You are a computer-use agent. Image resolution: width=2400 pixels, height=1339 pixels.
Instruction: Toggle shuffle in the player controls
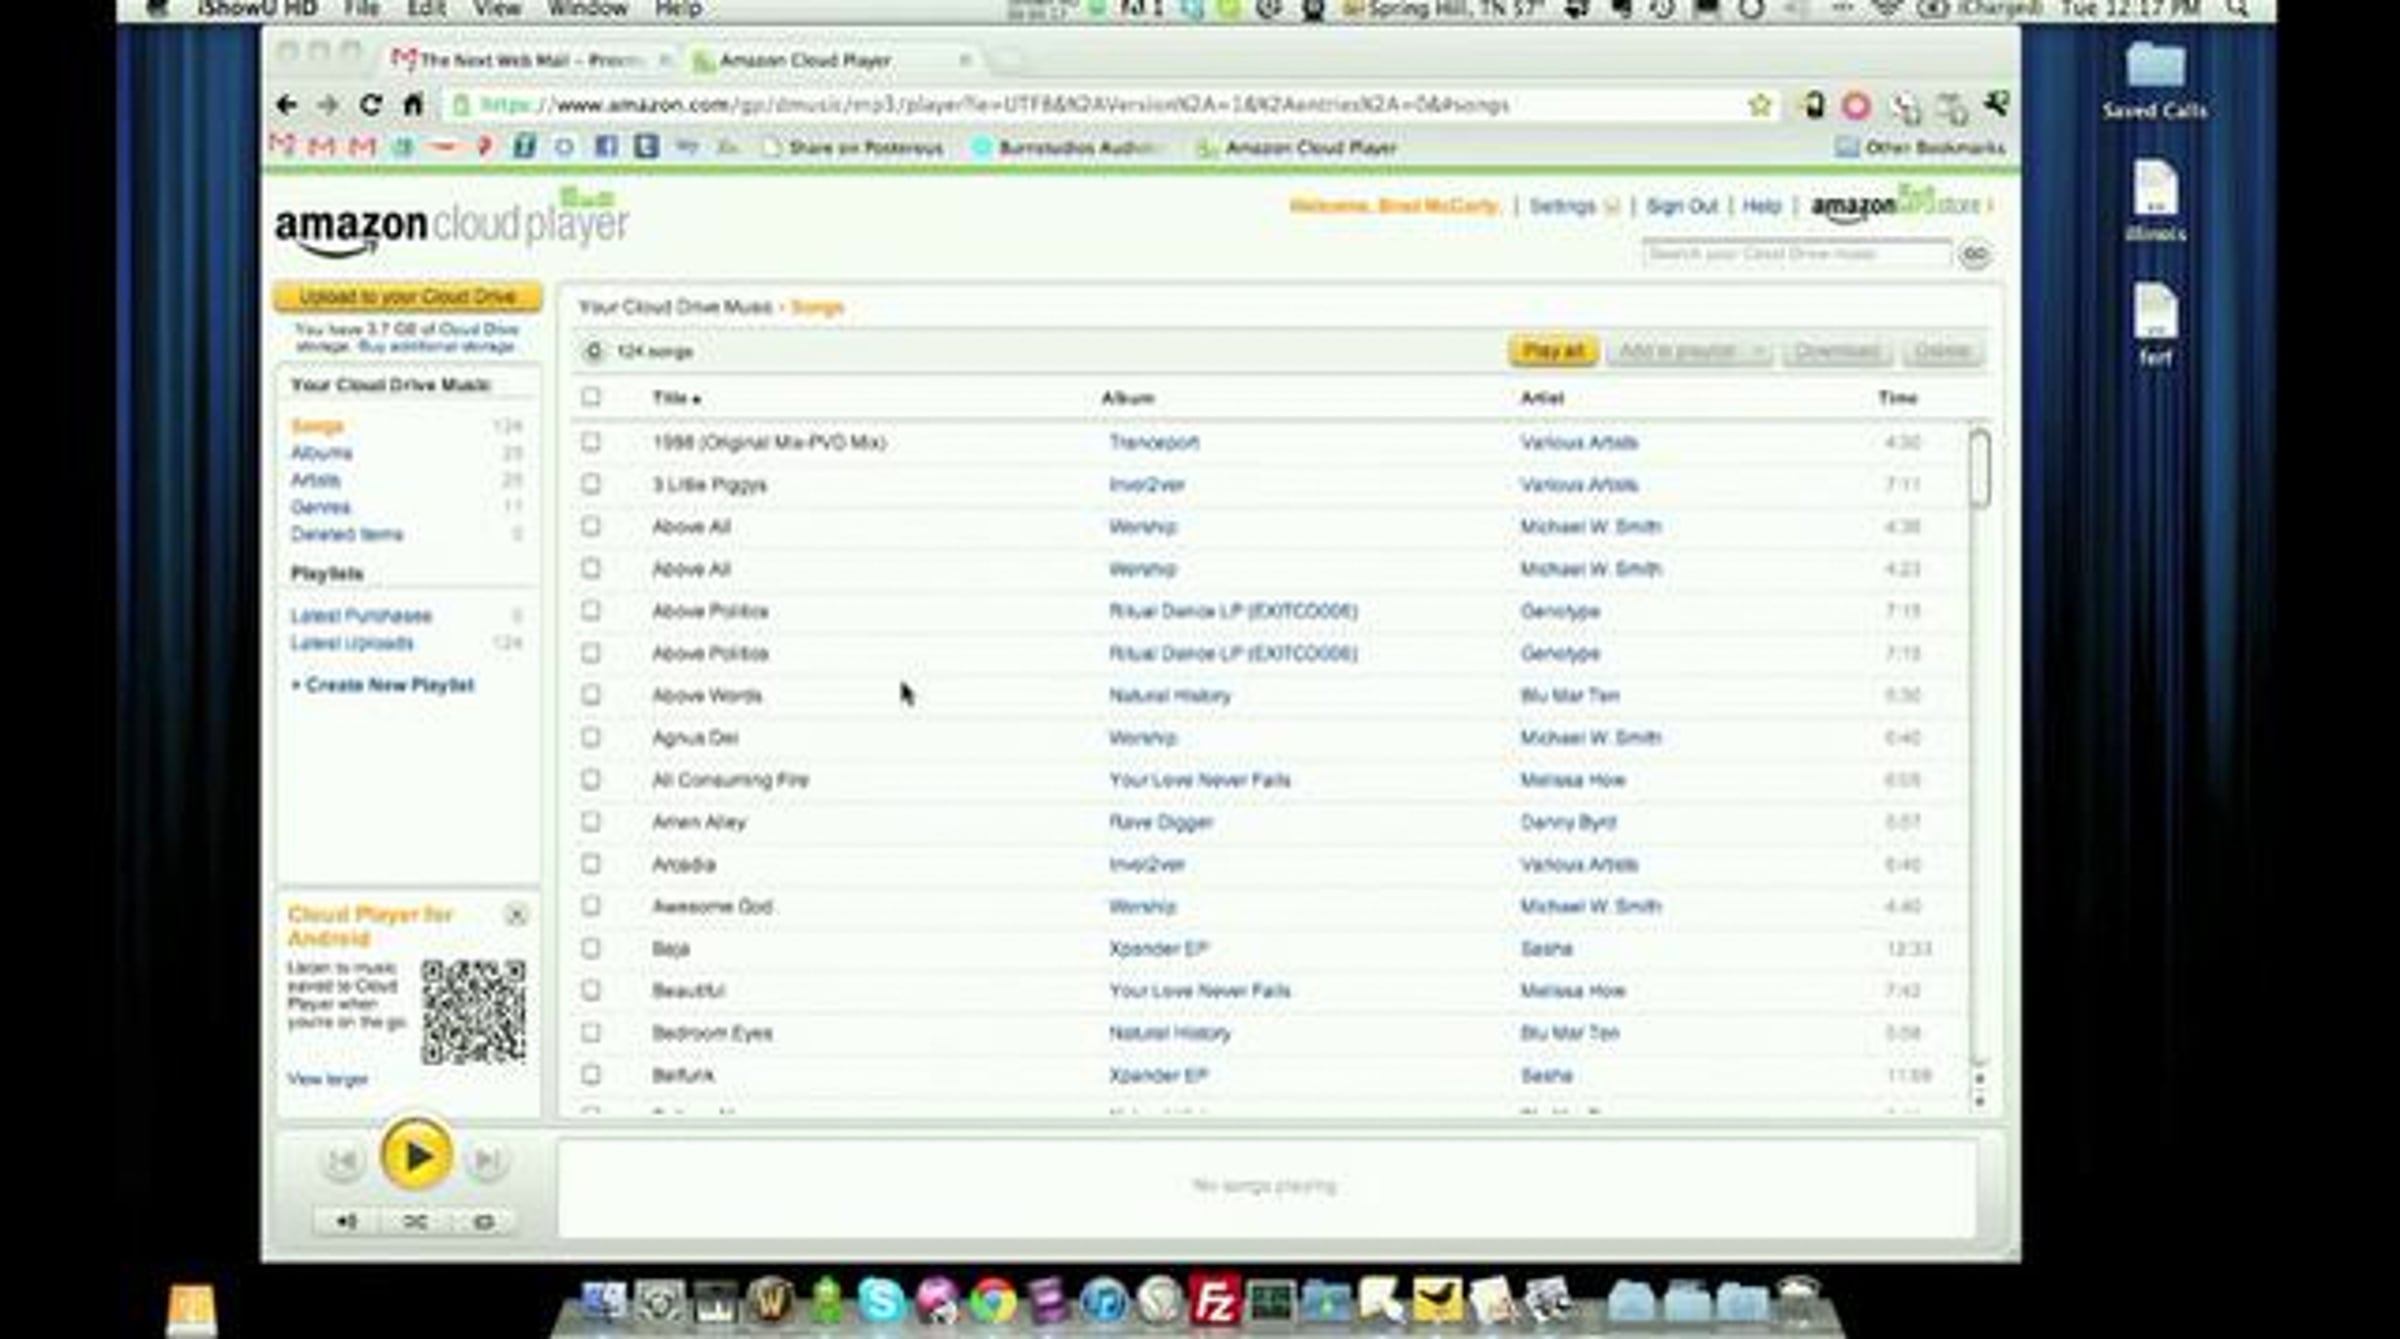pyautogui.click(x=416, y=1221)
